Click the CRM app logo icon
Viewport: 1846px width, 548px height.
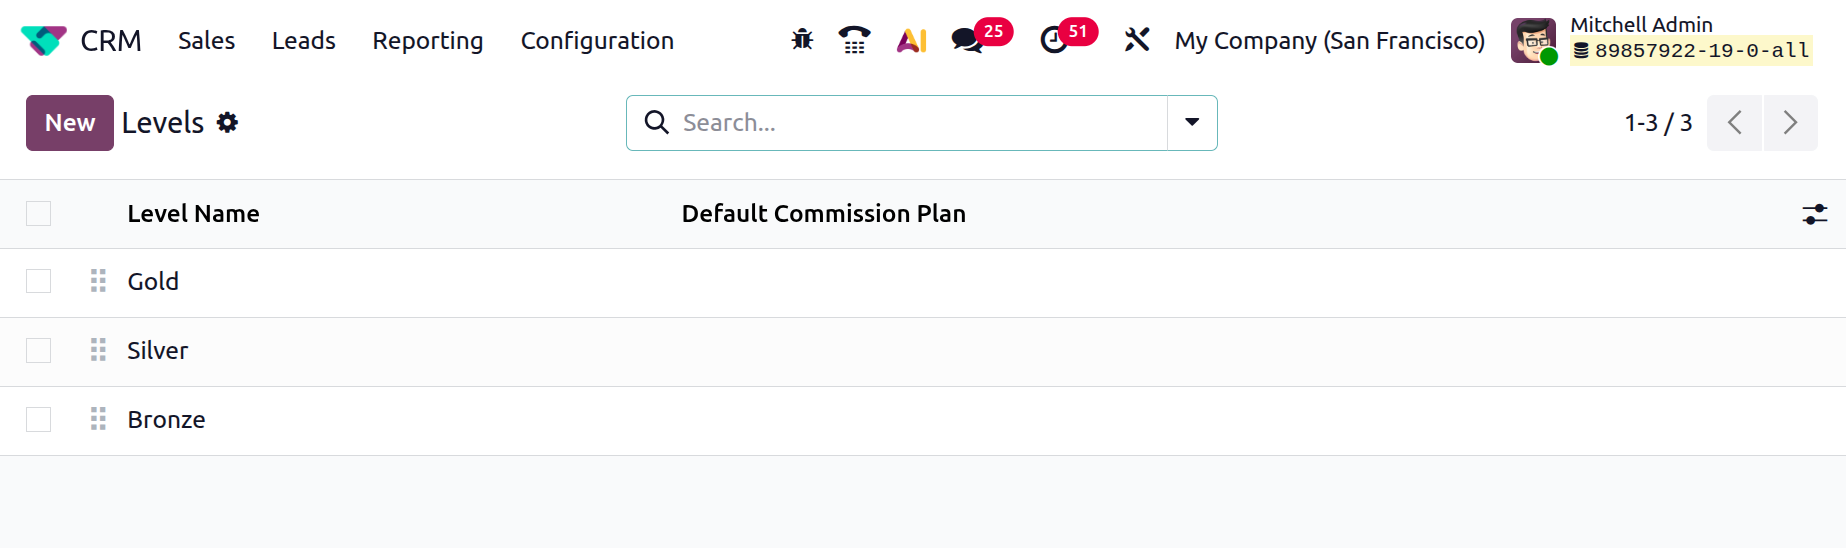[x=43, y=40]
